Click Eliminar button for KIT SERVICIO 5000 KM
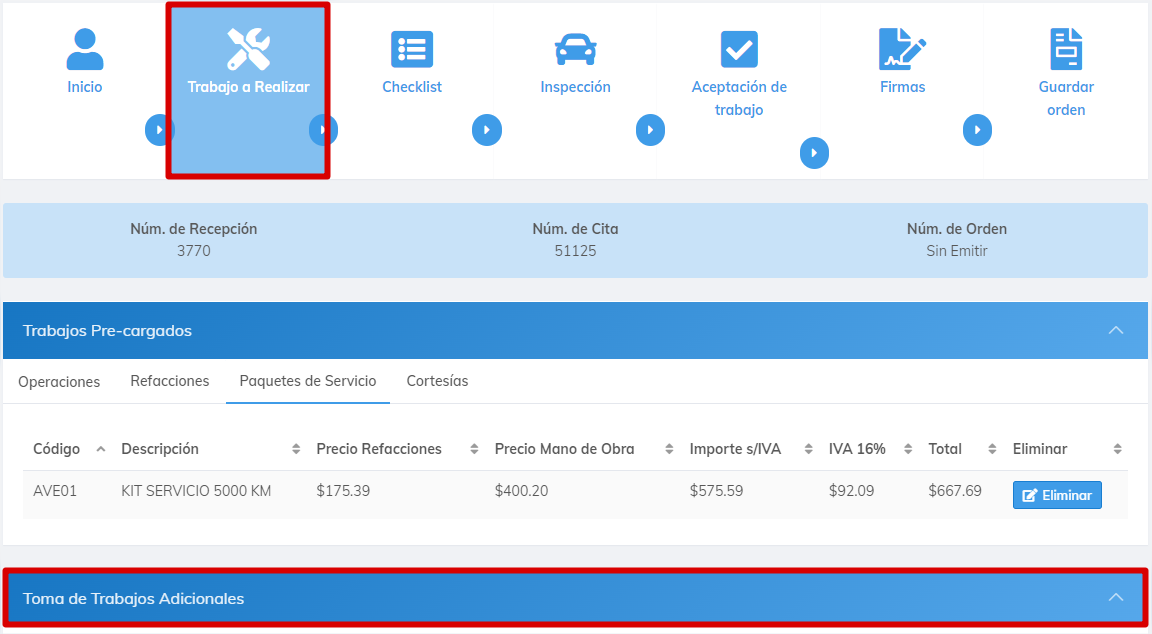 click(1057, 495)
